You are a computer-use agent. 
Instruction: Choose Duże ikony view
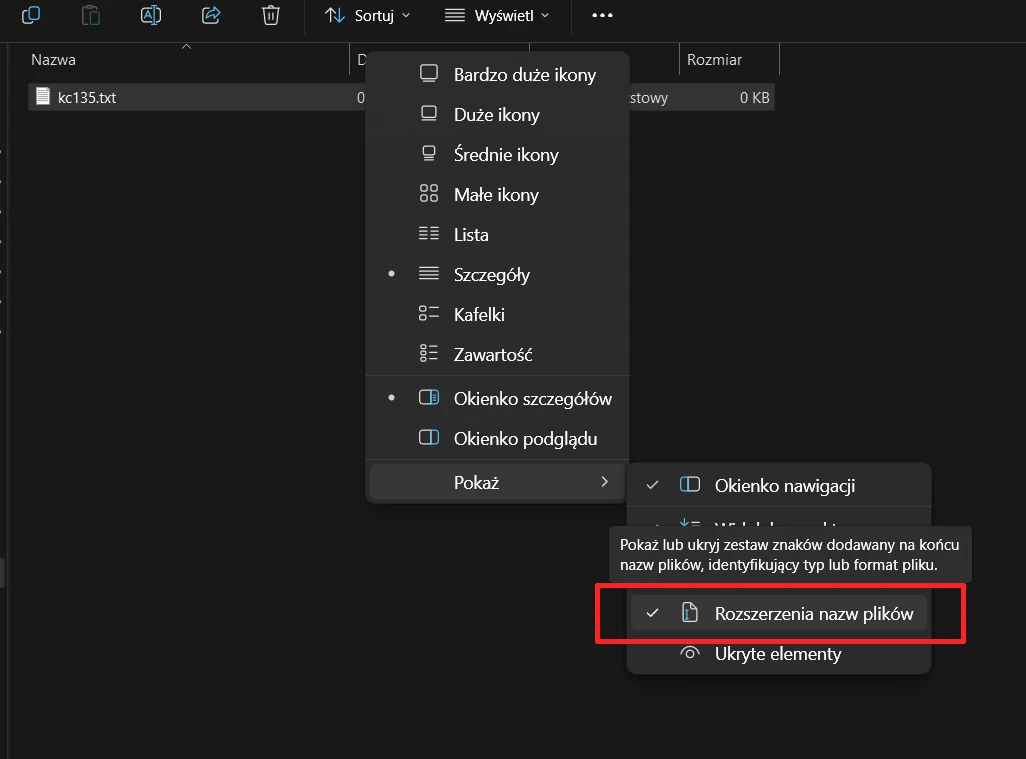pos(497,115)
